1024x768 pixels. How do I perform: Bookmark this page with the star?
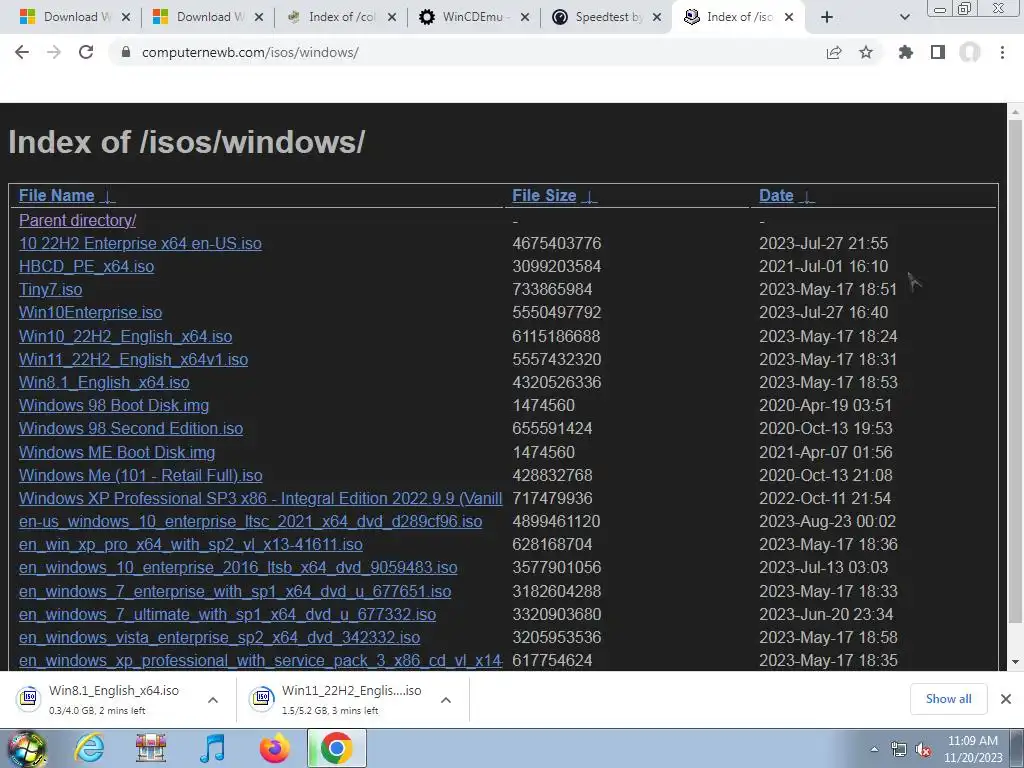(866, 52)
